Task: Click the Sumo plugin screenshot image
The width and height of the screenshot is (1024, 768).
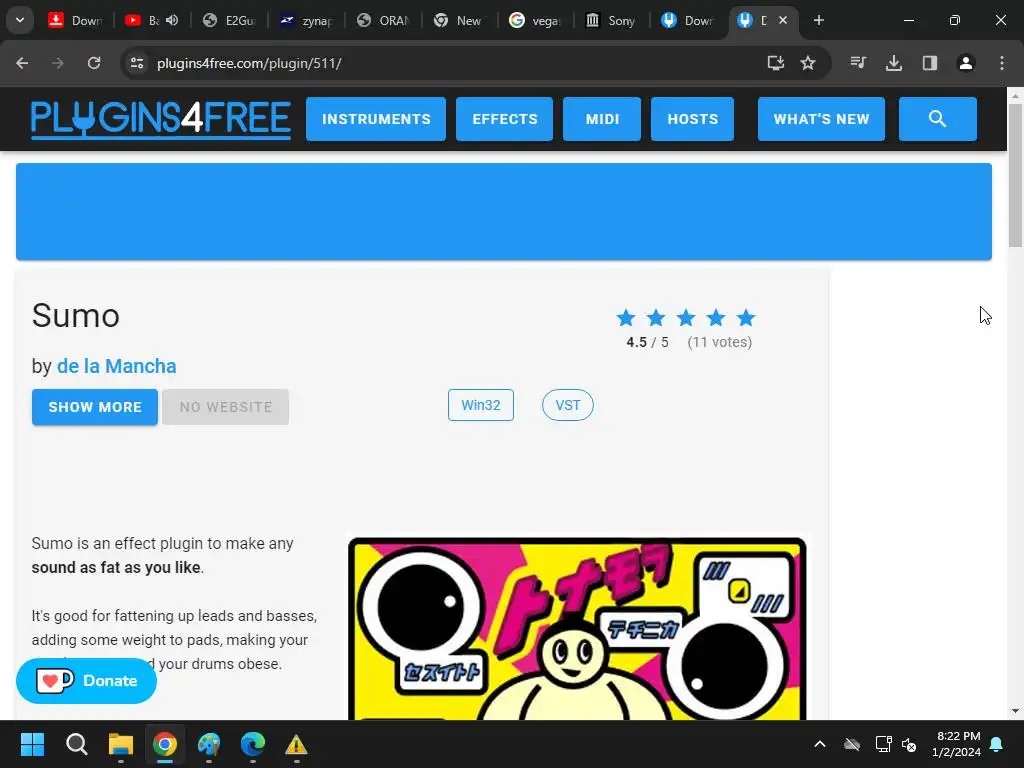Action: point(577,629)
